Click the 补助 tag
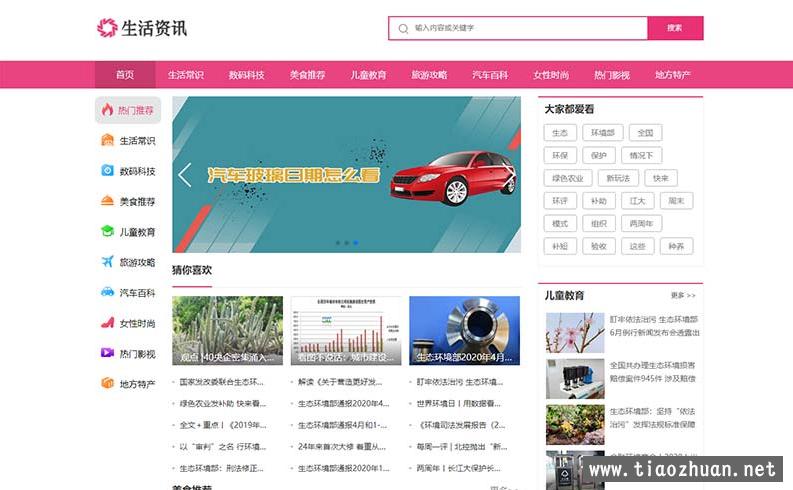The width and height of the screenshot is (793, 490). 599,201
